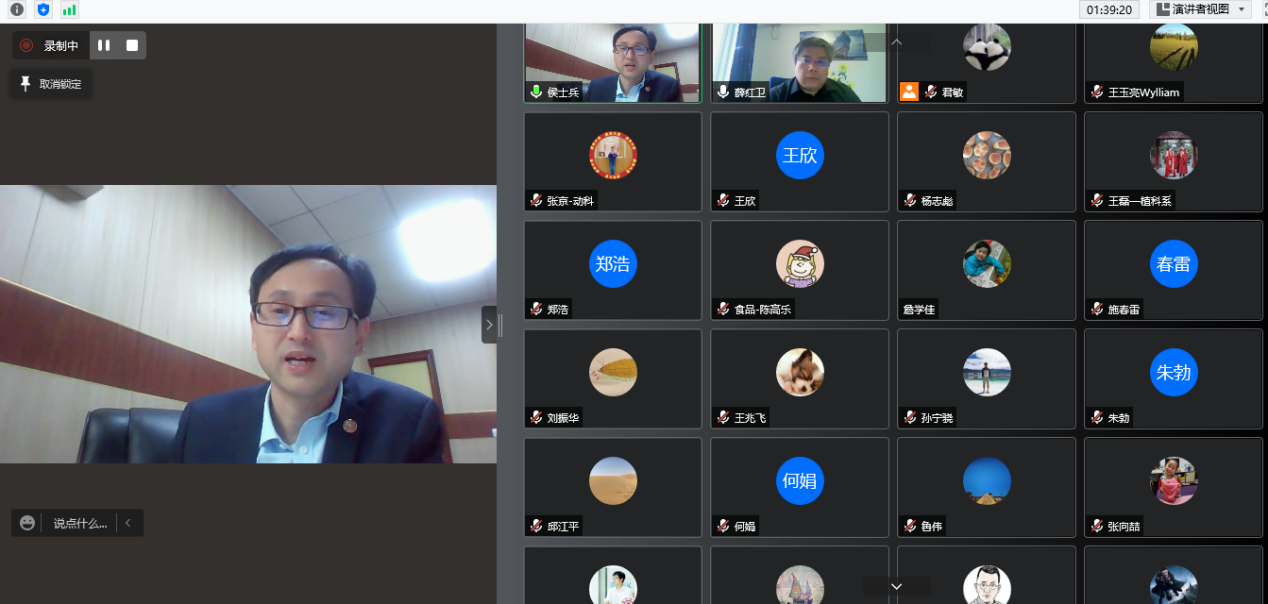Click the 录制中 recording status text
The height and width of the screenshot is (604, 1268).
pos(61,46)
